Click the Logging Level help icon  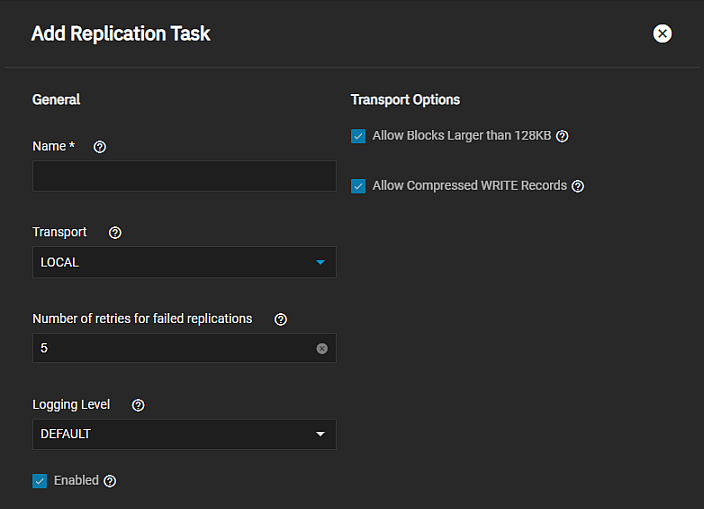138,405
